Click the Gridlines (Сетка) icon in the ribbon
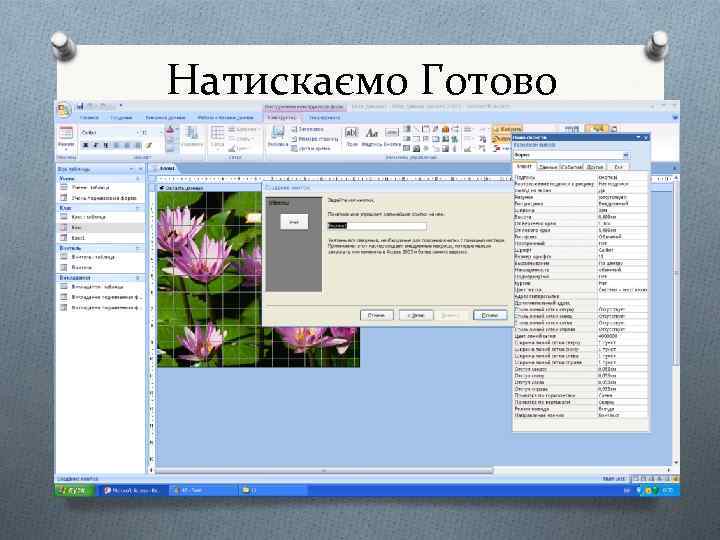This screenshot has height=540, width=720. tap(217, 138)
